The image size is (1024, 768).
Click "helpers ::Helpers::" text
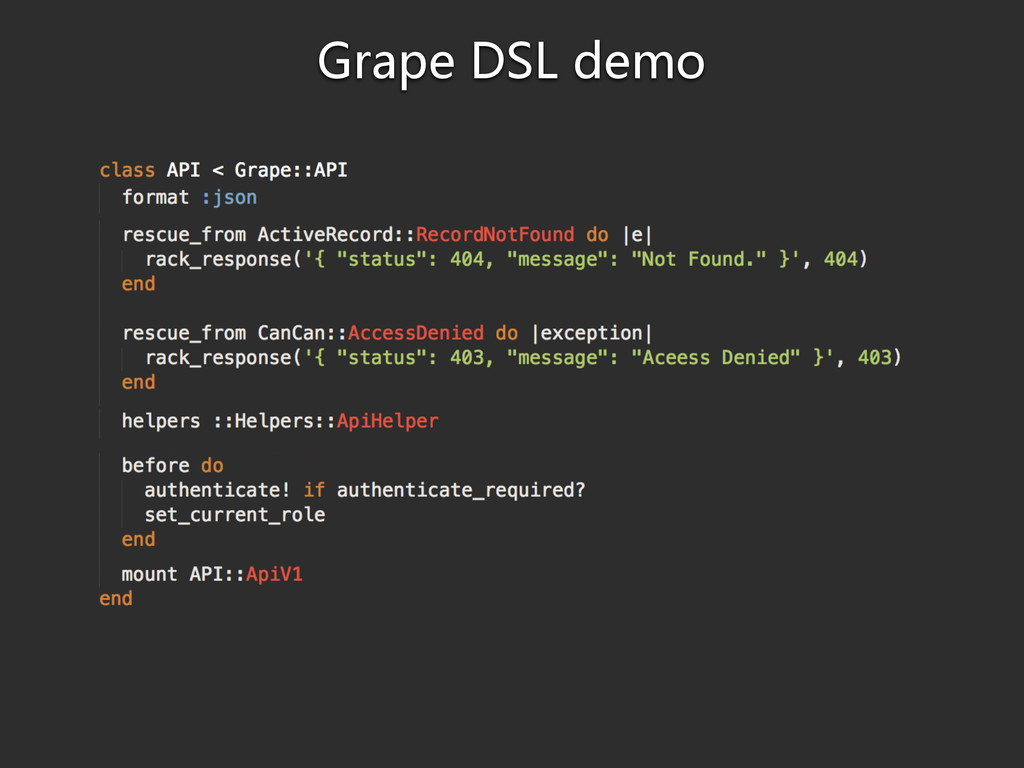(229, 421)
